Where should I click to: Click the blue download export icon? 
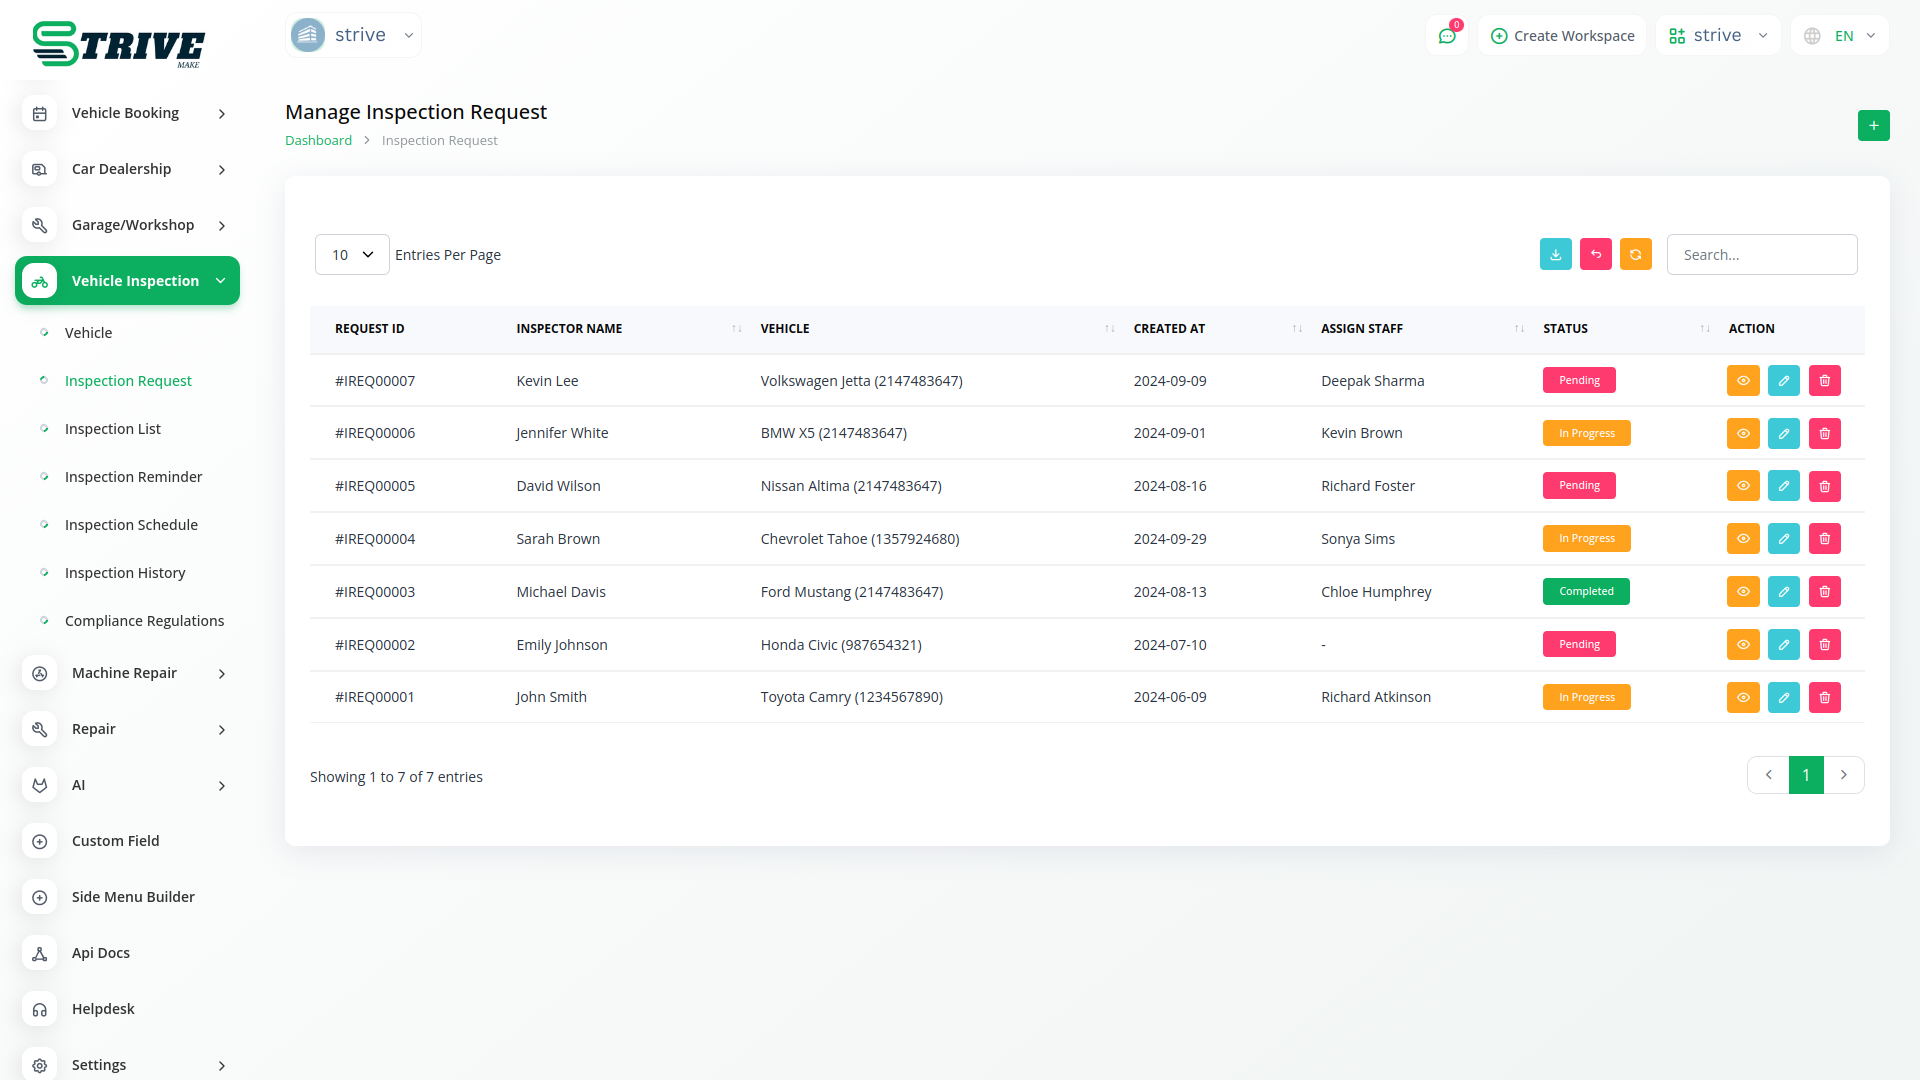pyautogui.click(x=1555, y=255)
